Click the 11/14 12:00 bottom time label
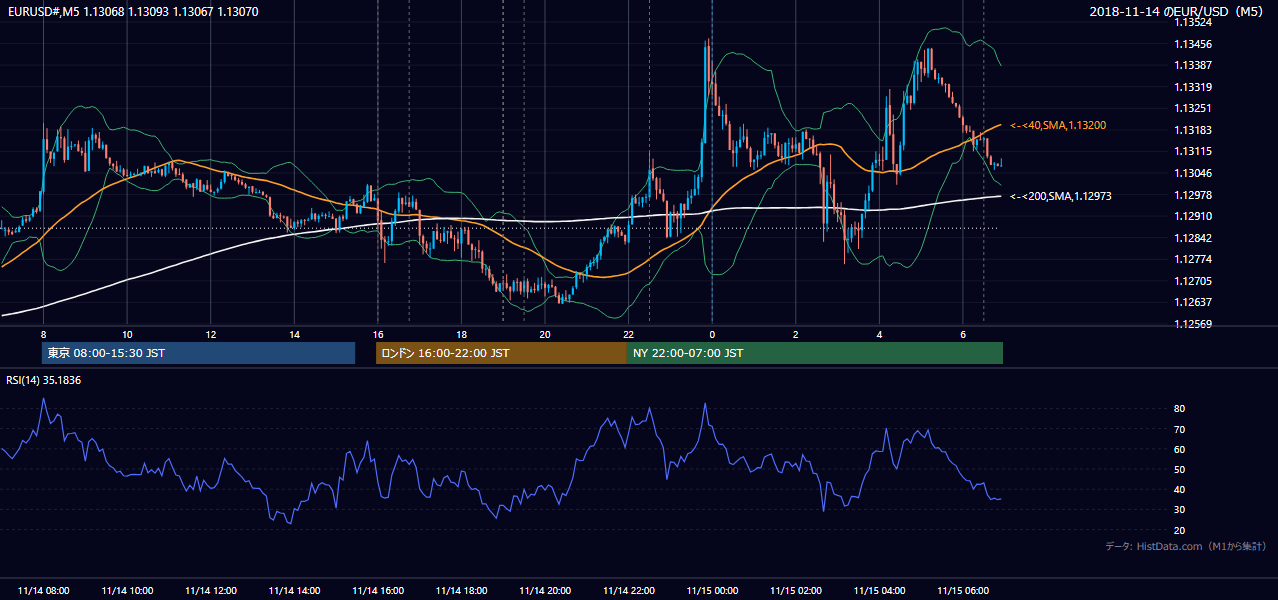This screenshot has width=1278, height=600. pos(211,591)
